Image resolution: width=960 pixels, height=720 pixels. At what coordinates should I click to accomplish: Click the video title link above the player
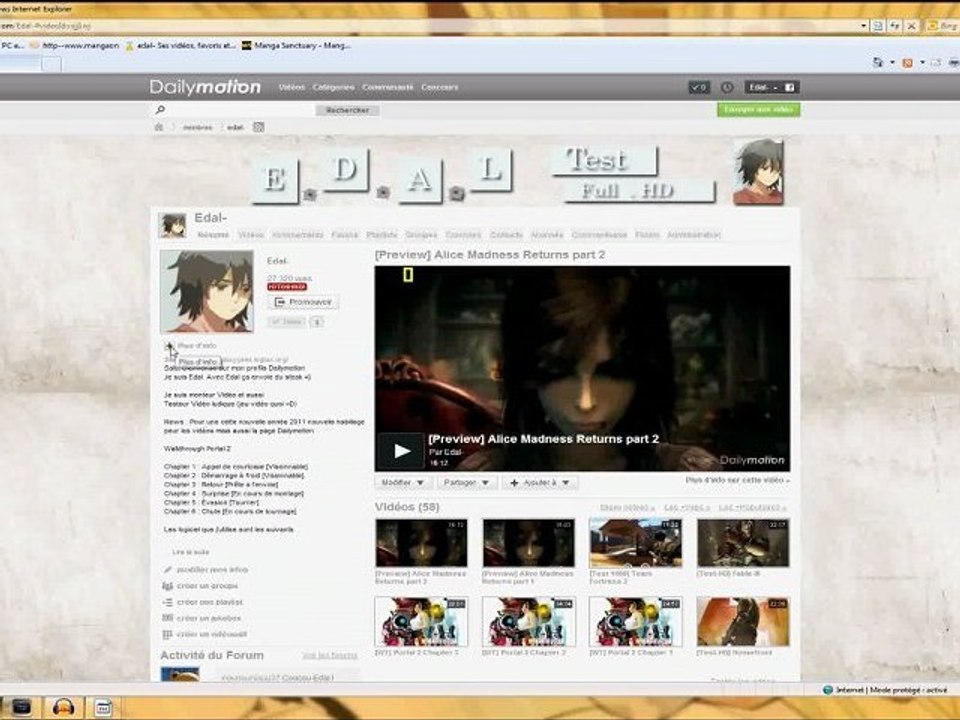(x=490, y=255)
